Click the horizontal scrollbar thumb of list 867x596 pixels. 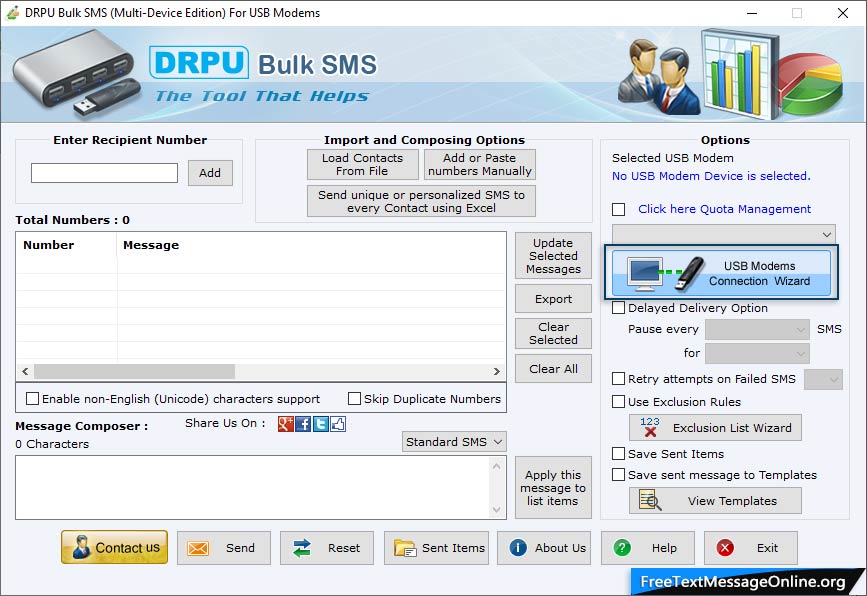coord(134,371)
